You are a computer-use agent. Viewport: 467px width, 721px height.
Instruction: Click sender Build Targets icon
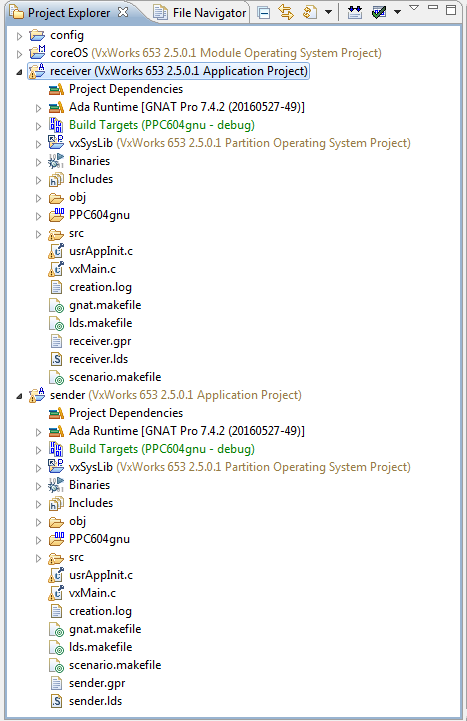[56, 449]
